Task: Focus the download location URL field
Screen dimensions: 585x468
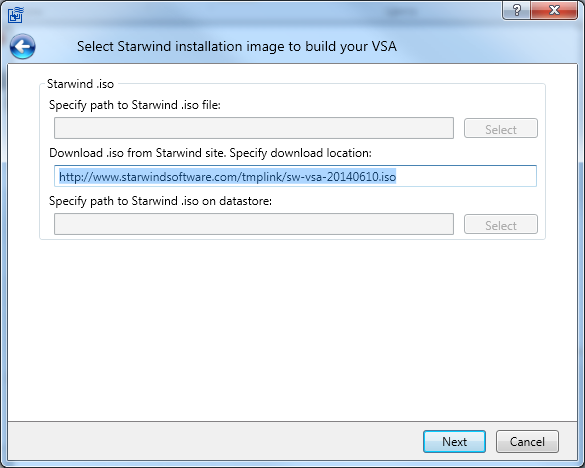Action: point(295,176)
